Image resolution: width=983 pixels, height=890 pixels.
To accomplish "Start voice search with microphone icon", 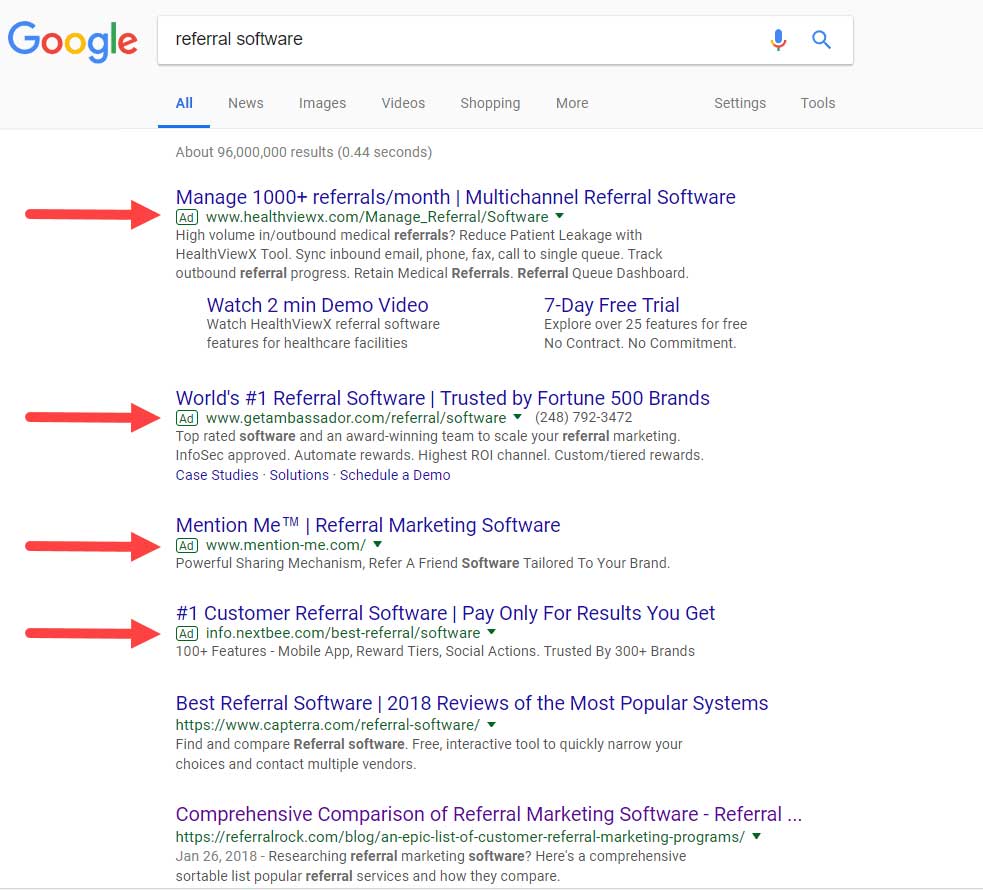I will (x=778, y=39).
